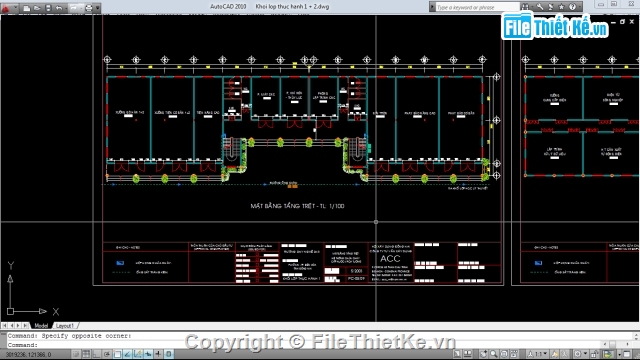The image size is (640, 360).
Task: Click the Workspace Switching gear icon
Action: tap(578, 354)
